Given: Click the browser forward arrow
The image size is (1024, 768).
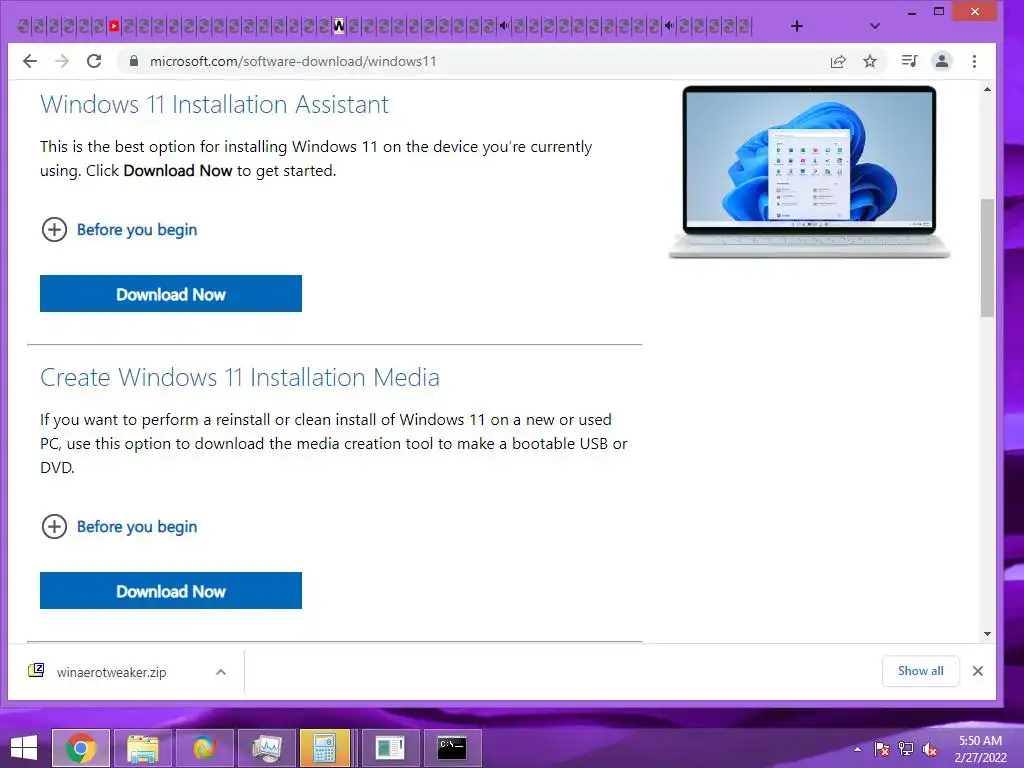Looking at the screenshot, I should pos(62,61).
